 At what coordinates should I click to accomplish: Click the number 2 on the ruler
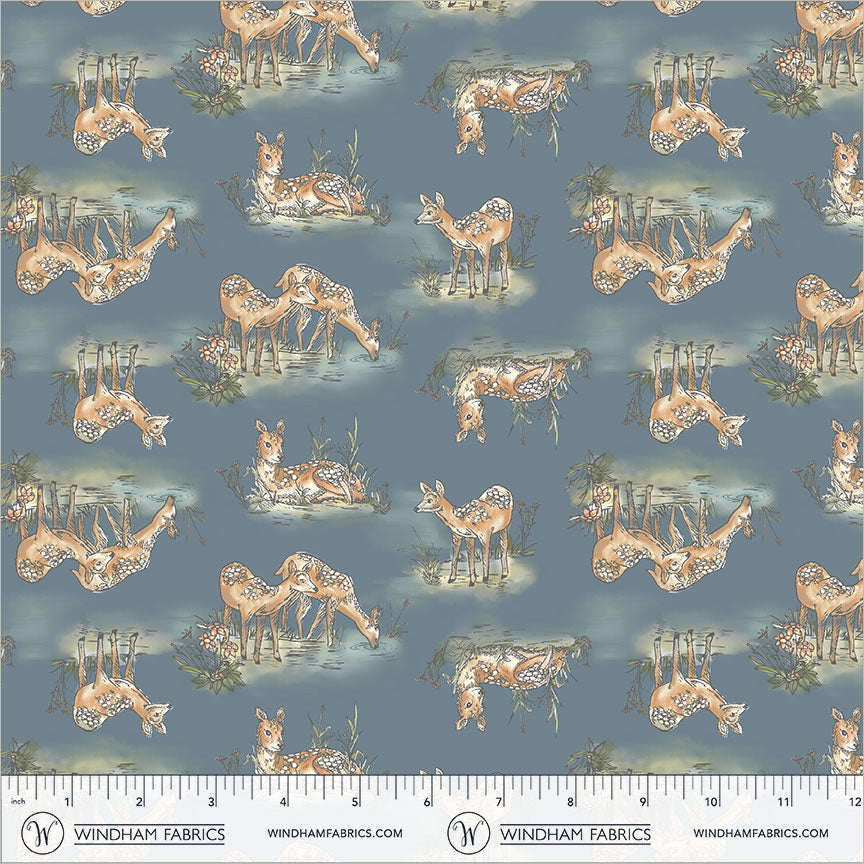pyautogui.click(x=140, y=802)
